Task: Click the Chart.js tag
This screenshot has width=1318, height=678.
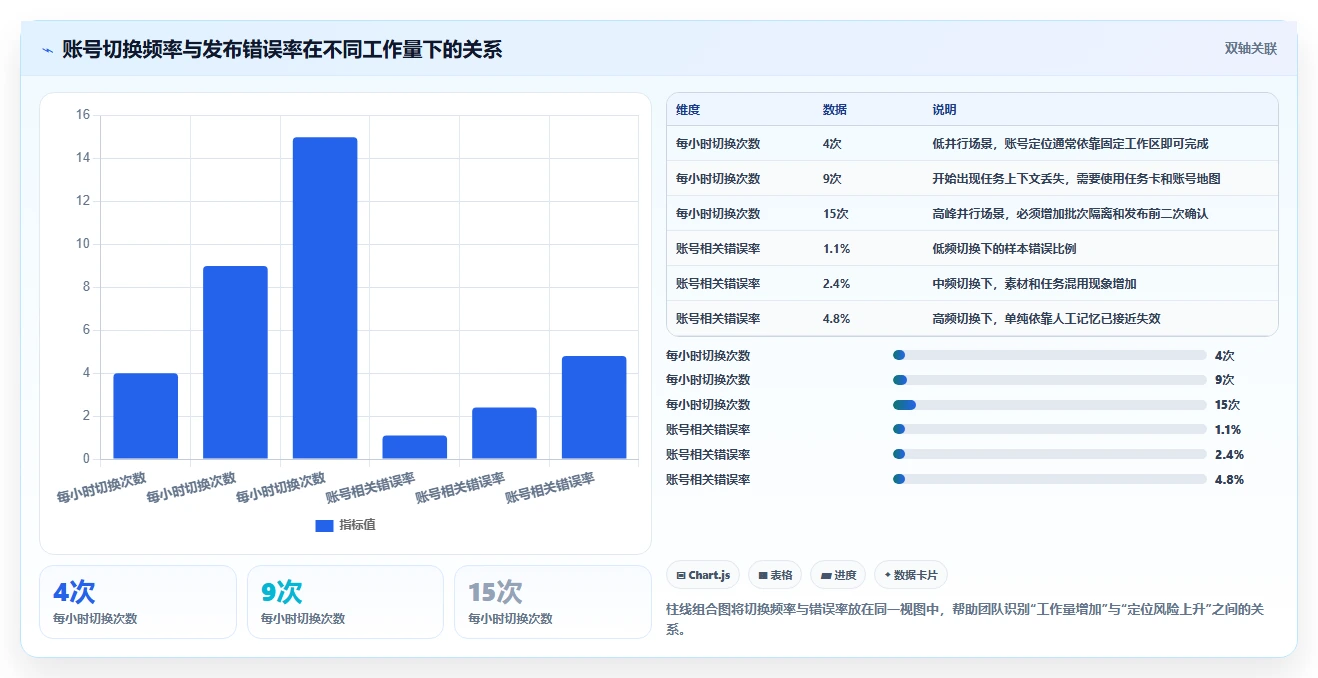Action: point(703,575)
